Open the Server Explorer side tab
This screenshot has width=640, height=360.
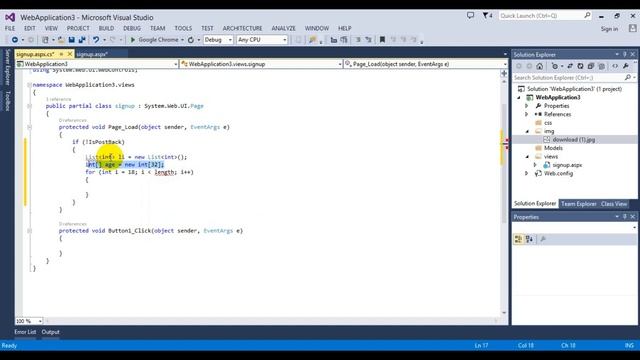(7, 67)
